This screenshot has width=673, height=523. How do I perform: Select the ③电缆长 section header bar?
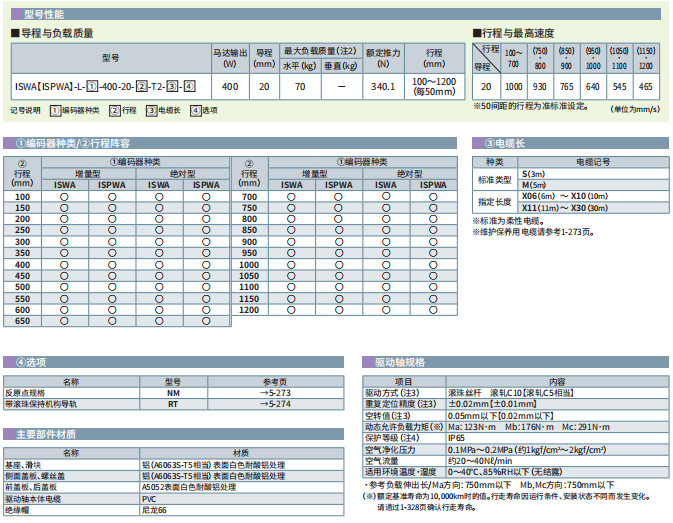(570, 143)
